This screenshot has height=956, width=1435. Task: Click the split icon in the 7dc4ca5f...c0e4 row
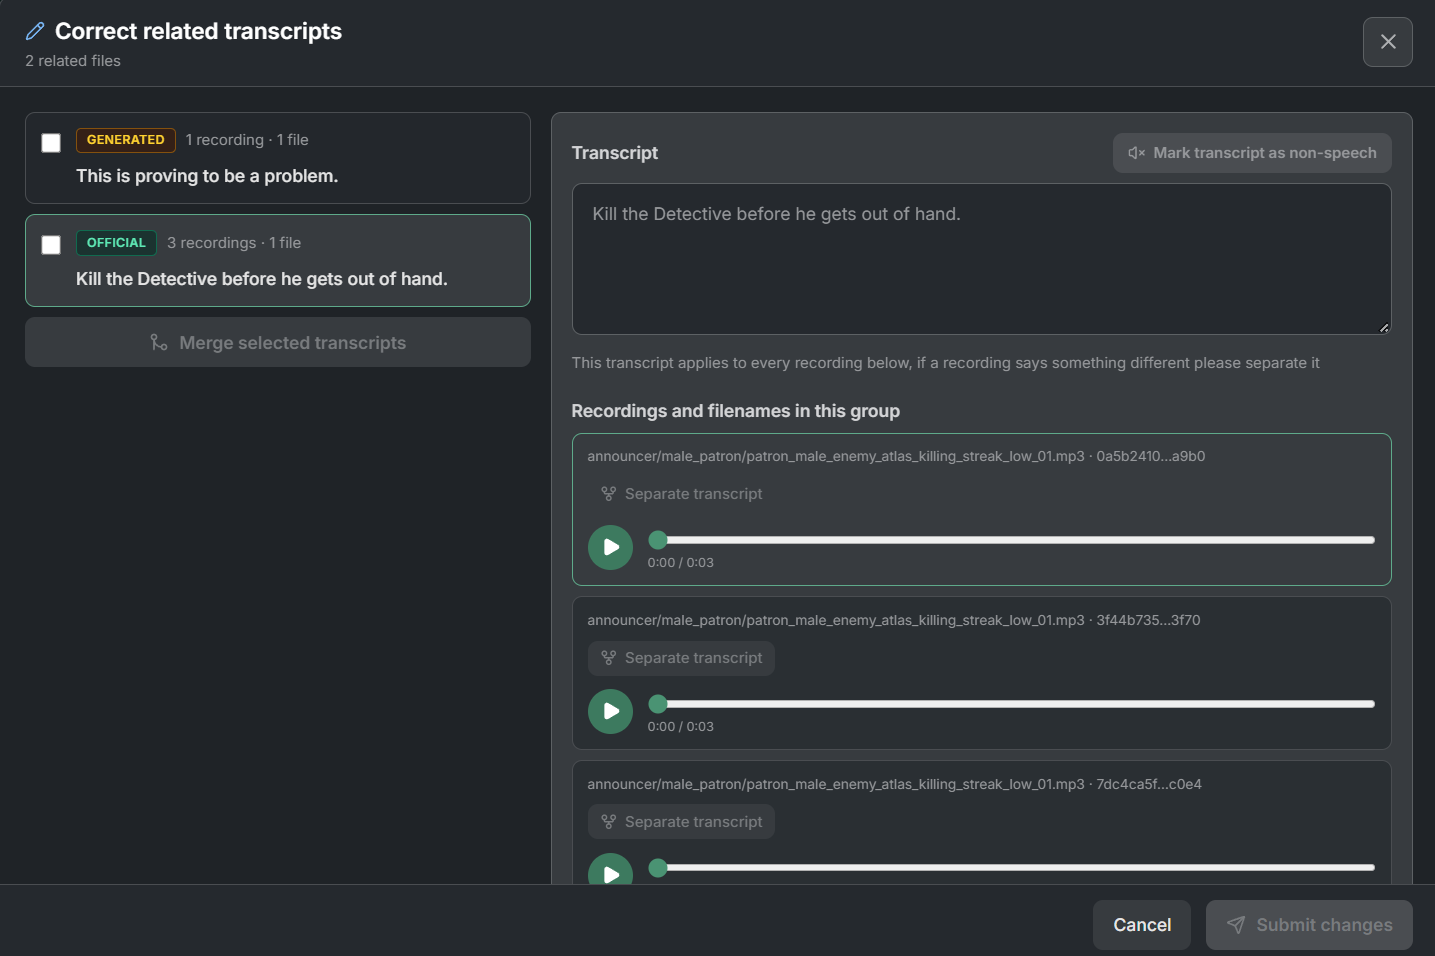click(608, 822)
